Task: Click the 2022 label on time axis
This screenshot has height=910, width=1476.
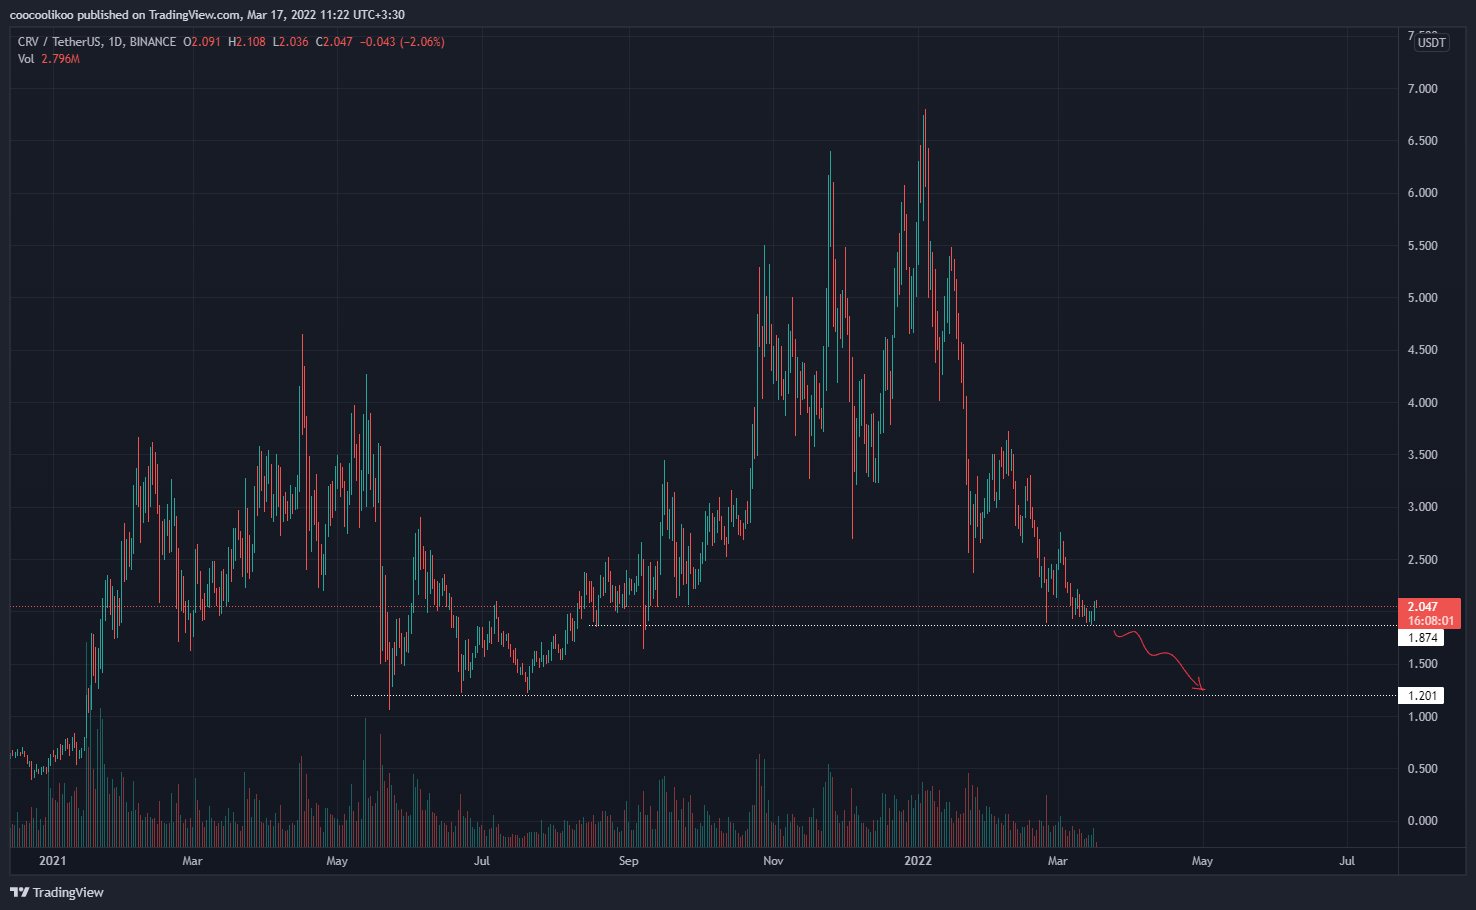Action: point(918,861)
